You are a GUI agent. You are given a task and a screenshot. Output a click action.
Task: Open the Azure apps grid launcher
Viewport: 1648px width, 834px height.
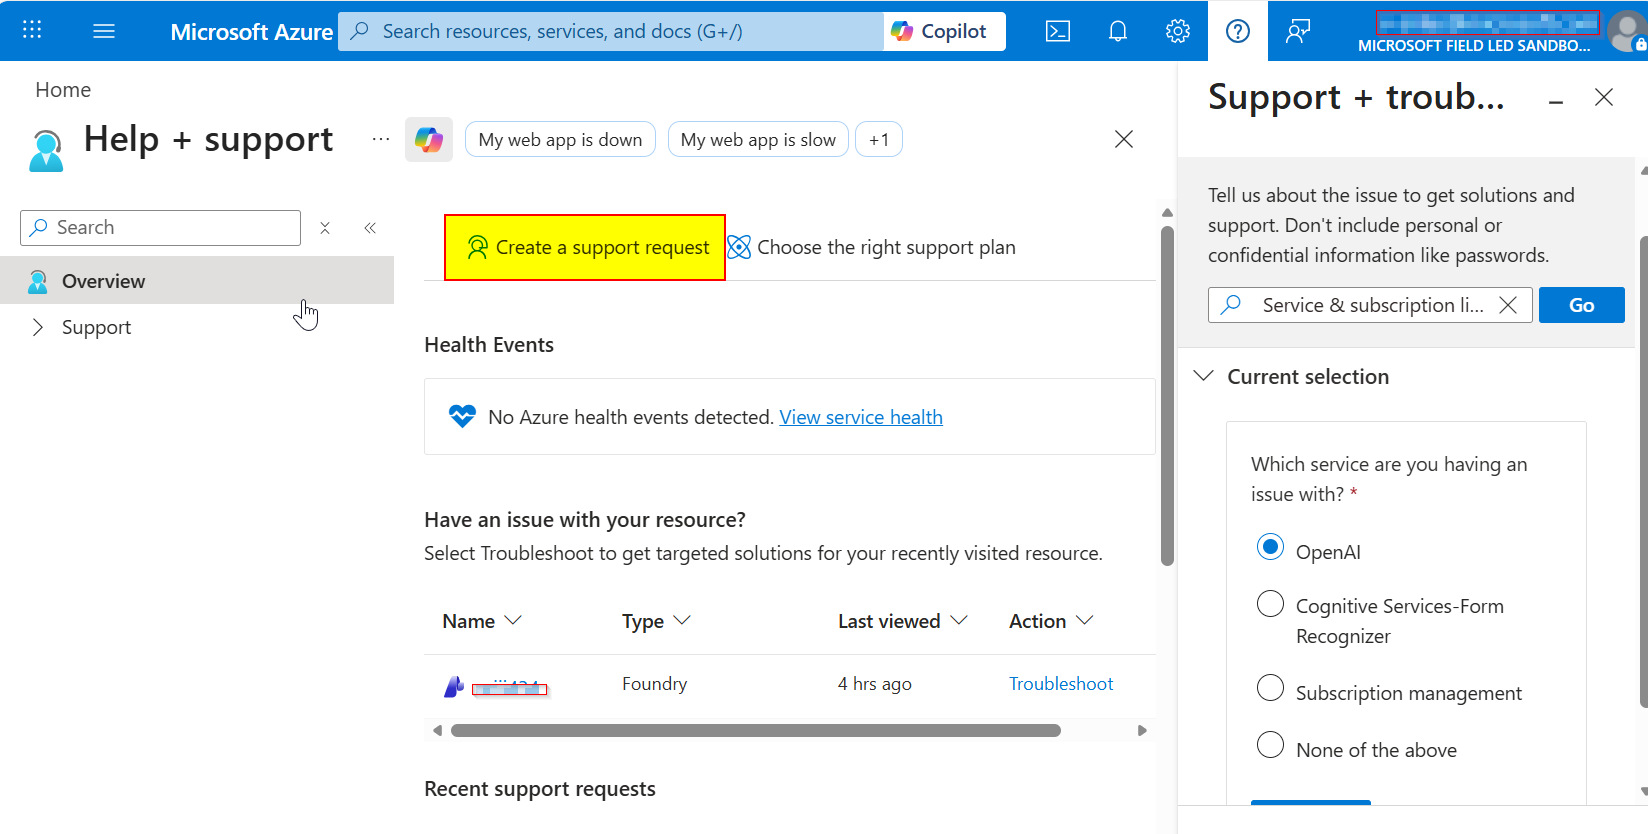pyautogui.click(x=32, y=30)
